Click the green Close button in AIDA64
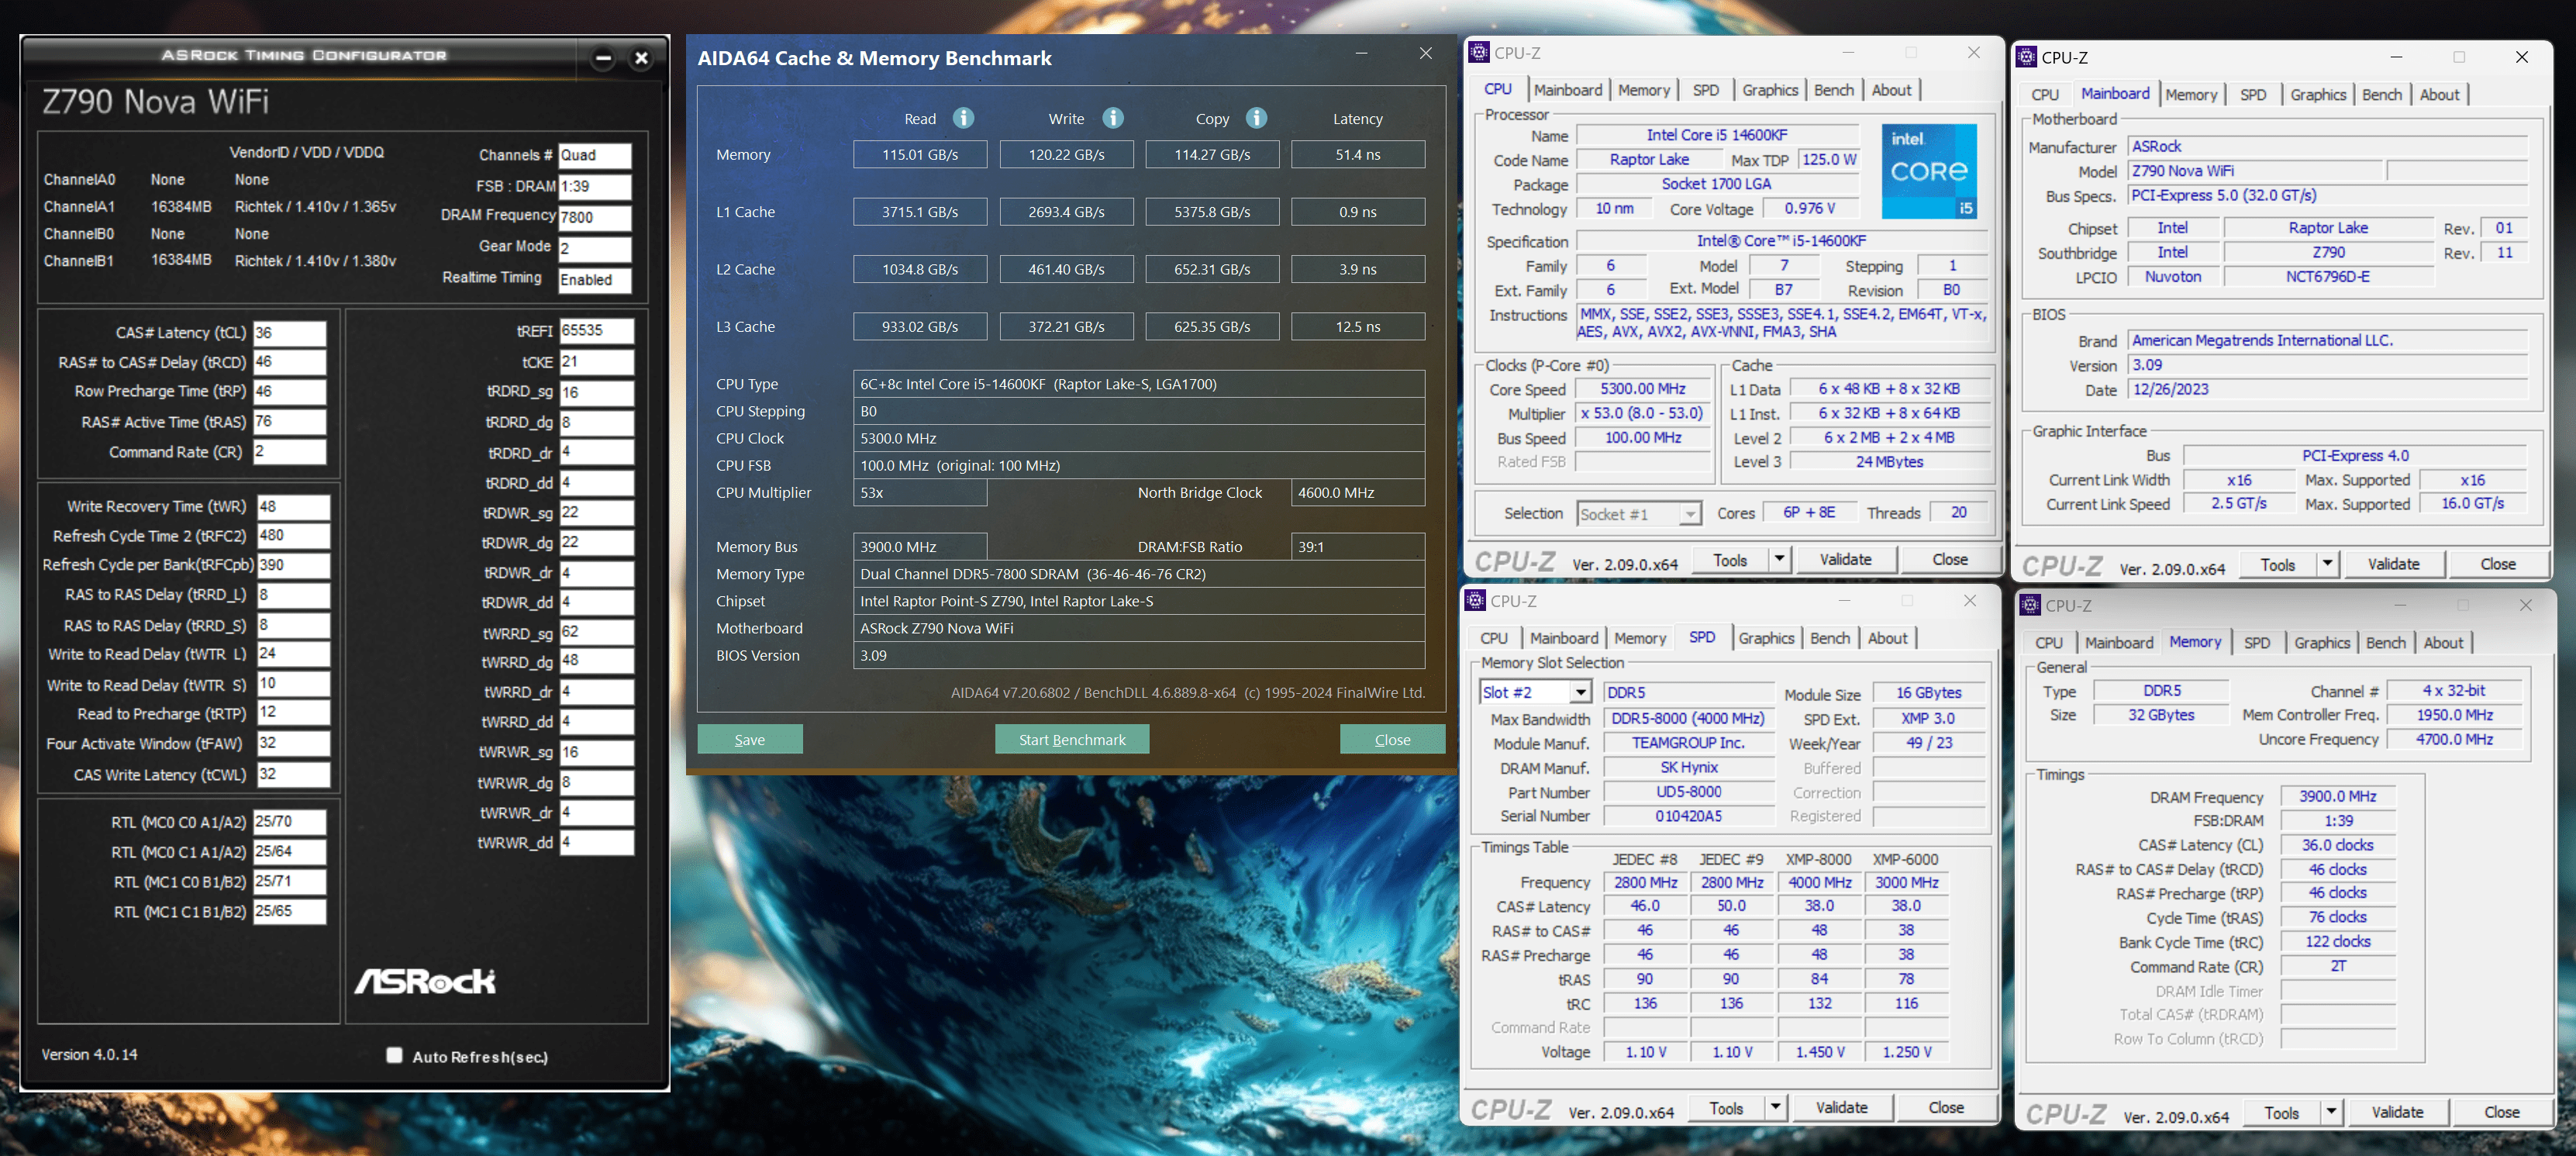The height and width of the screenshot is (1156, 2576). click(1392, 740)
